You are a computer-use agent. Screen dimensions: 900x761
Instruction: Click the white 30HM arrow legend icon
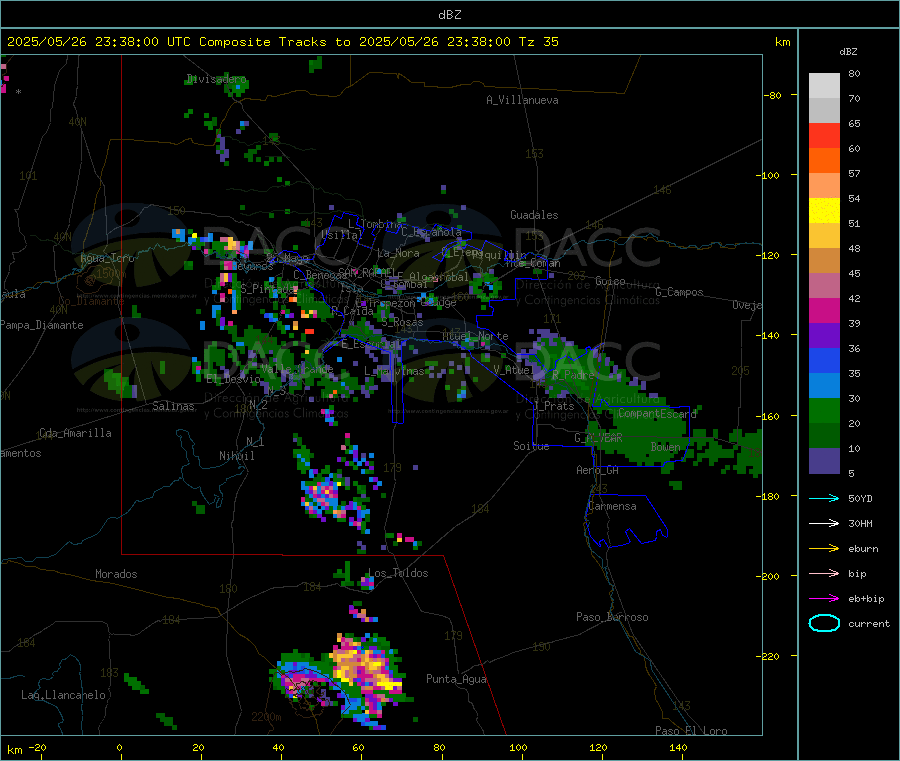point(824,523)
